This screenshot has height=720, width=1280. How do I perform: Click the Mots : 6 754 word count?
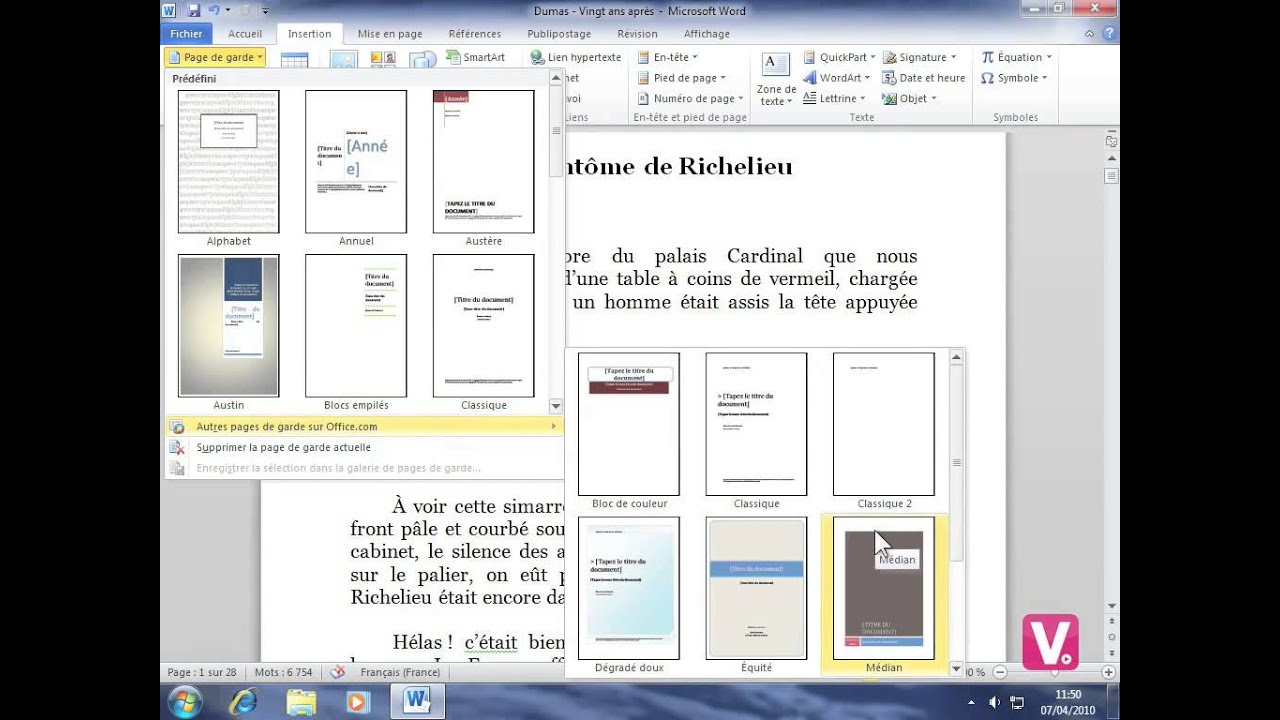point(283,673)
